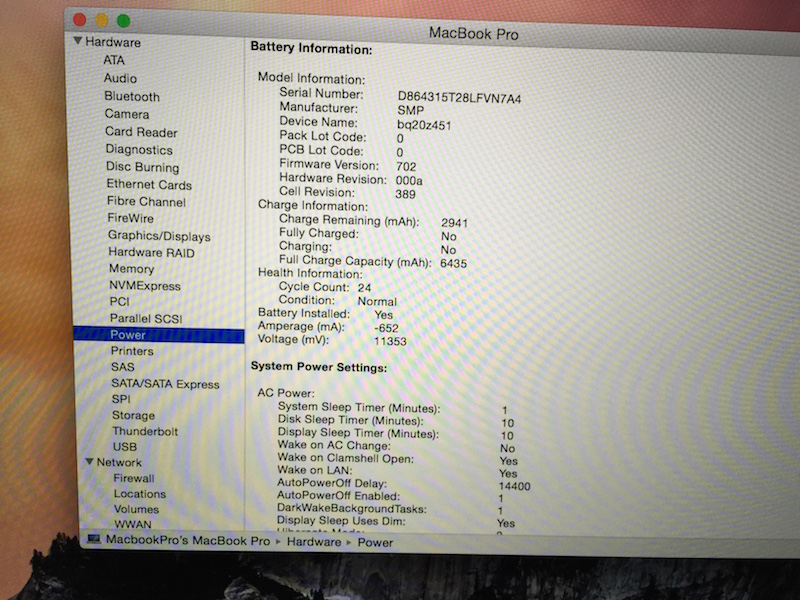This screenshot has height=600, width=800.
Task: Select Hardware RAID entry
Action: tap(151, 253)
